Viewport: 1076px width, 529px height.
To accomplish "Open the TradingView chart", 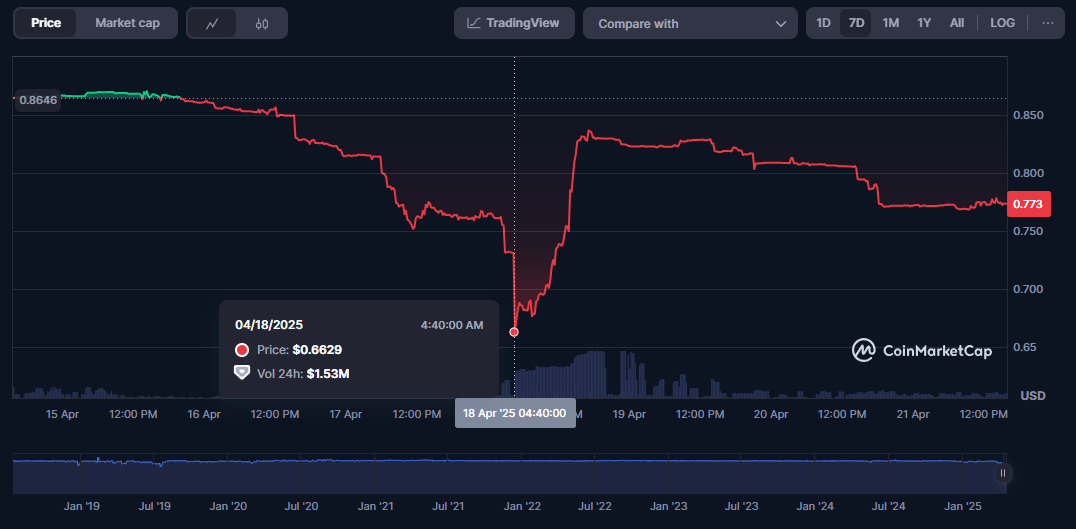I will (x=514, y=23).
